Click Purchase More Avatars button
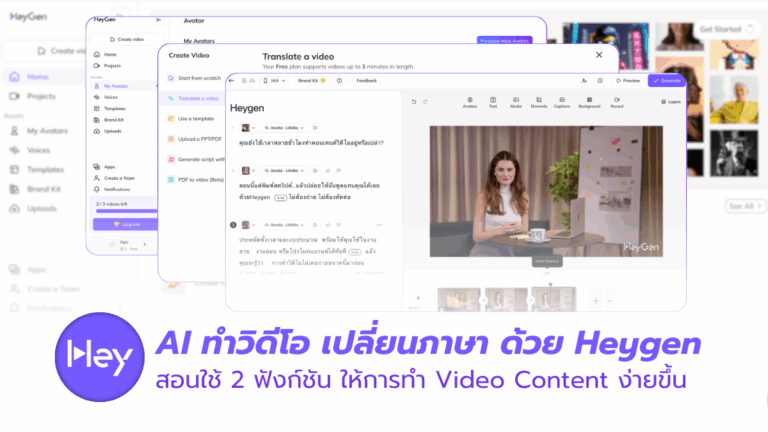This screenshot has height=432, width=768. [504, 41]
